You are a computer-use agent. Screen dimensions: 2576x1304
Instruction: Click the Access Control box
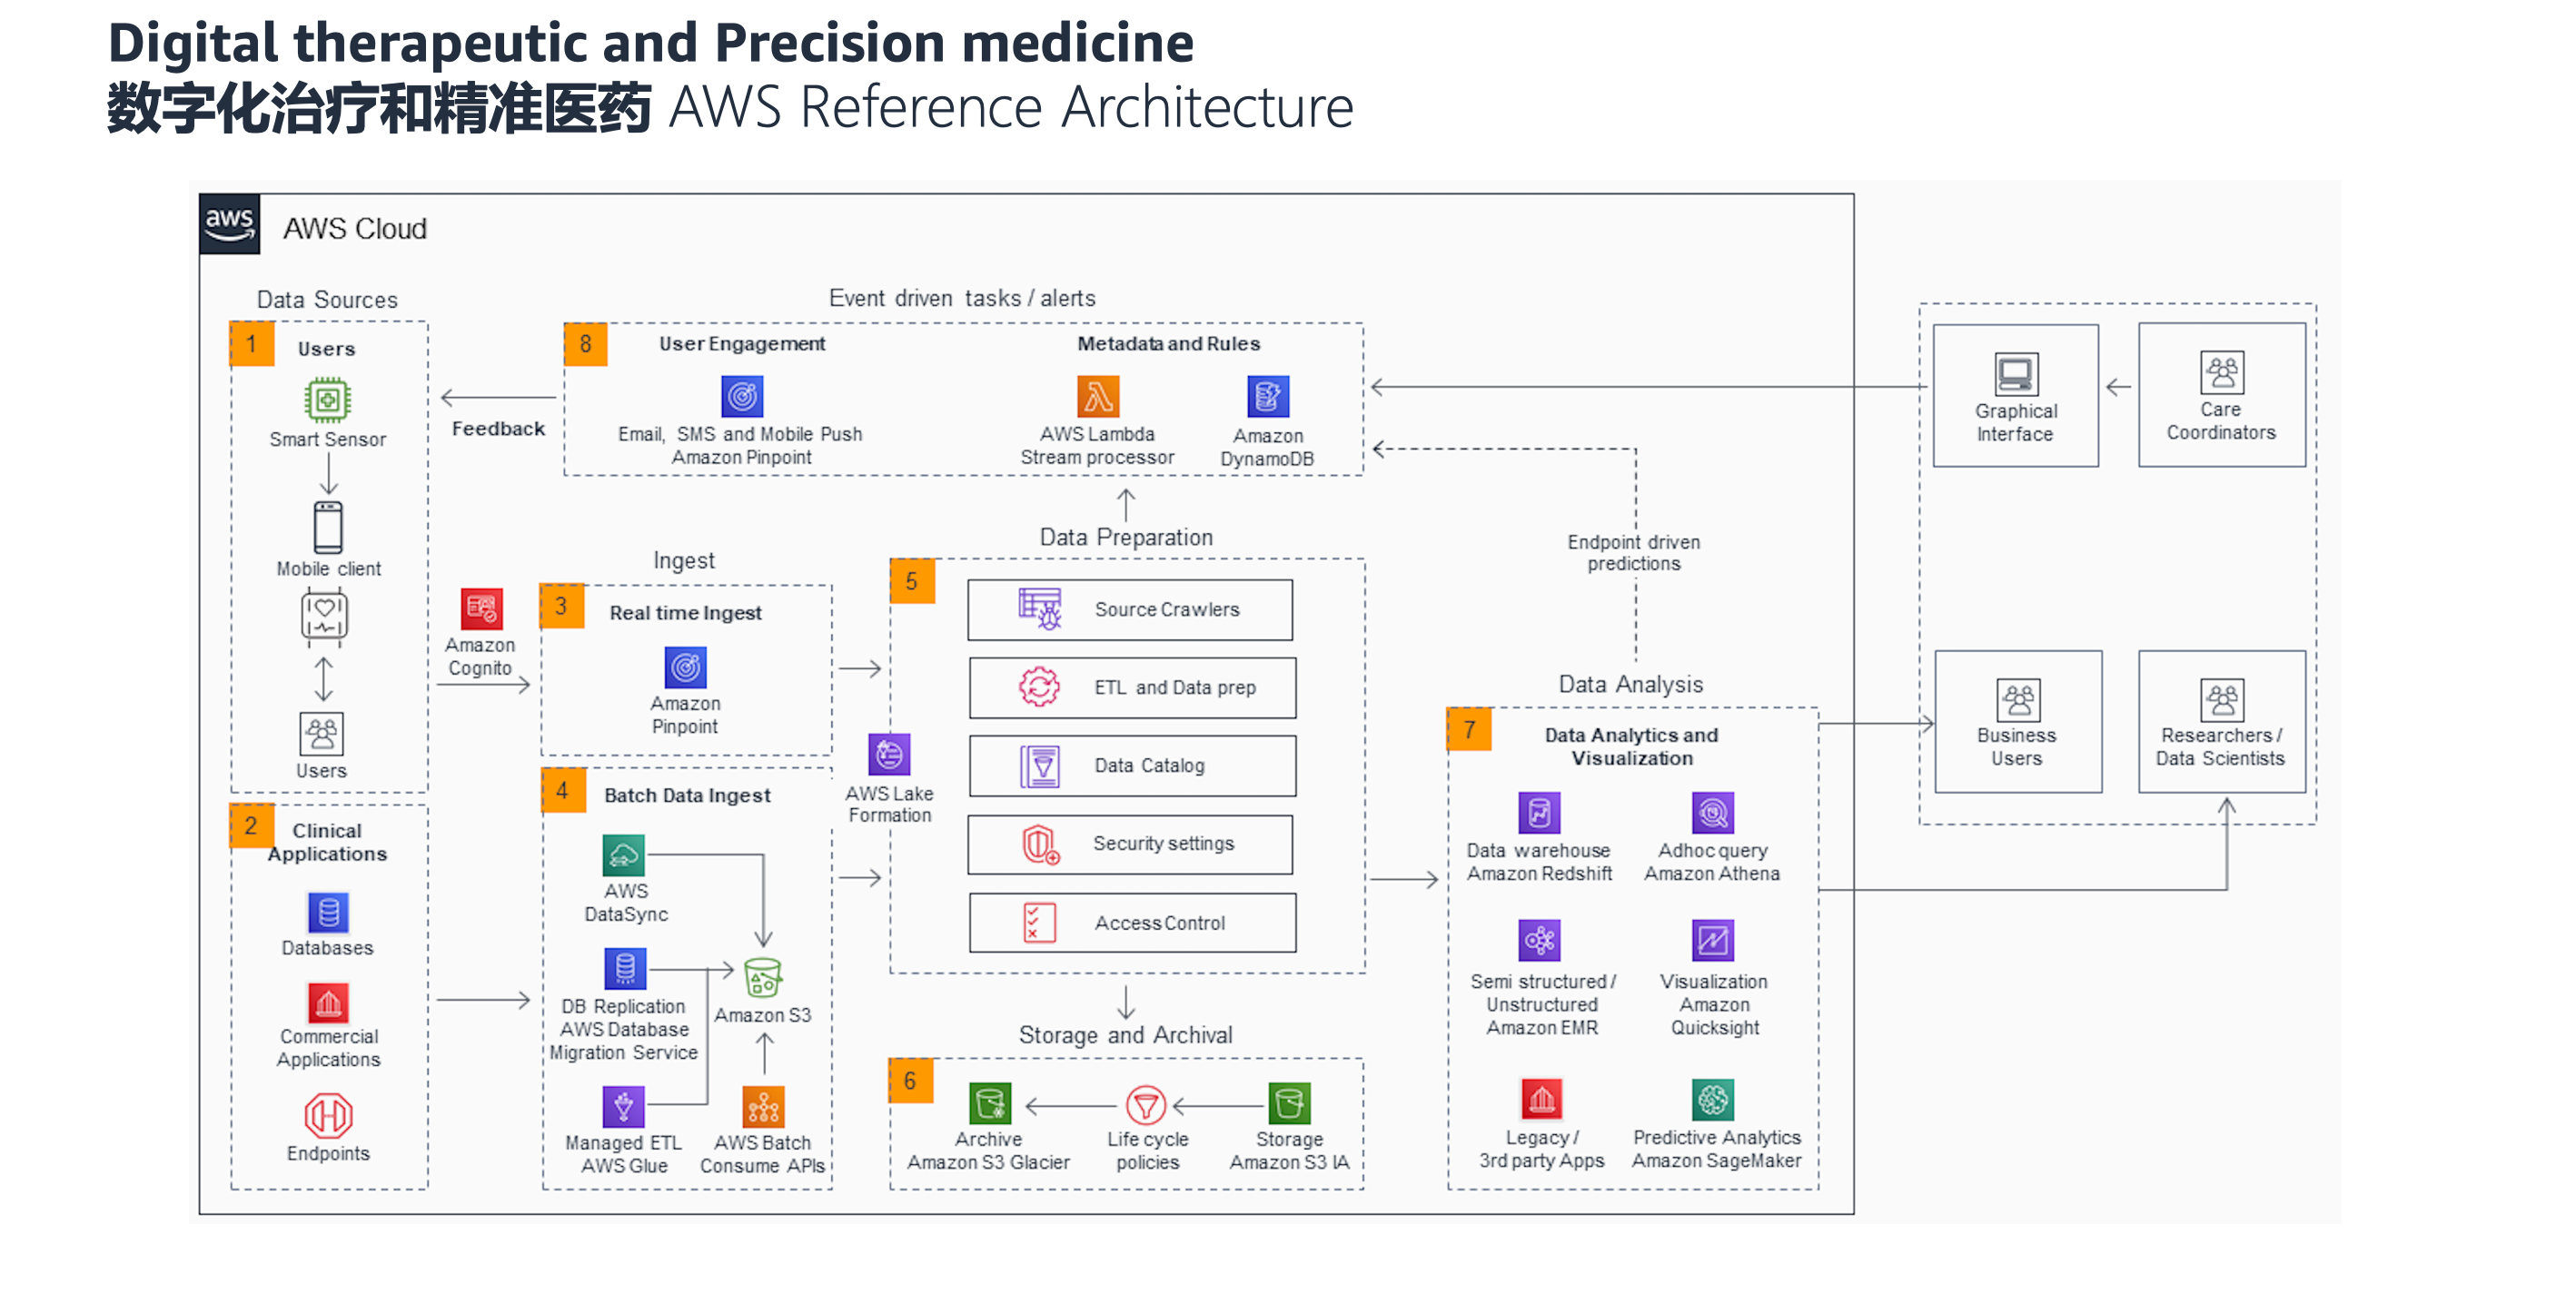[1132, 923]
